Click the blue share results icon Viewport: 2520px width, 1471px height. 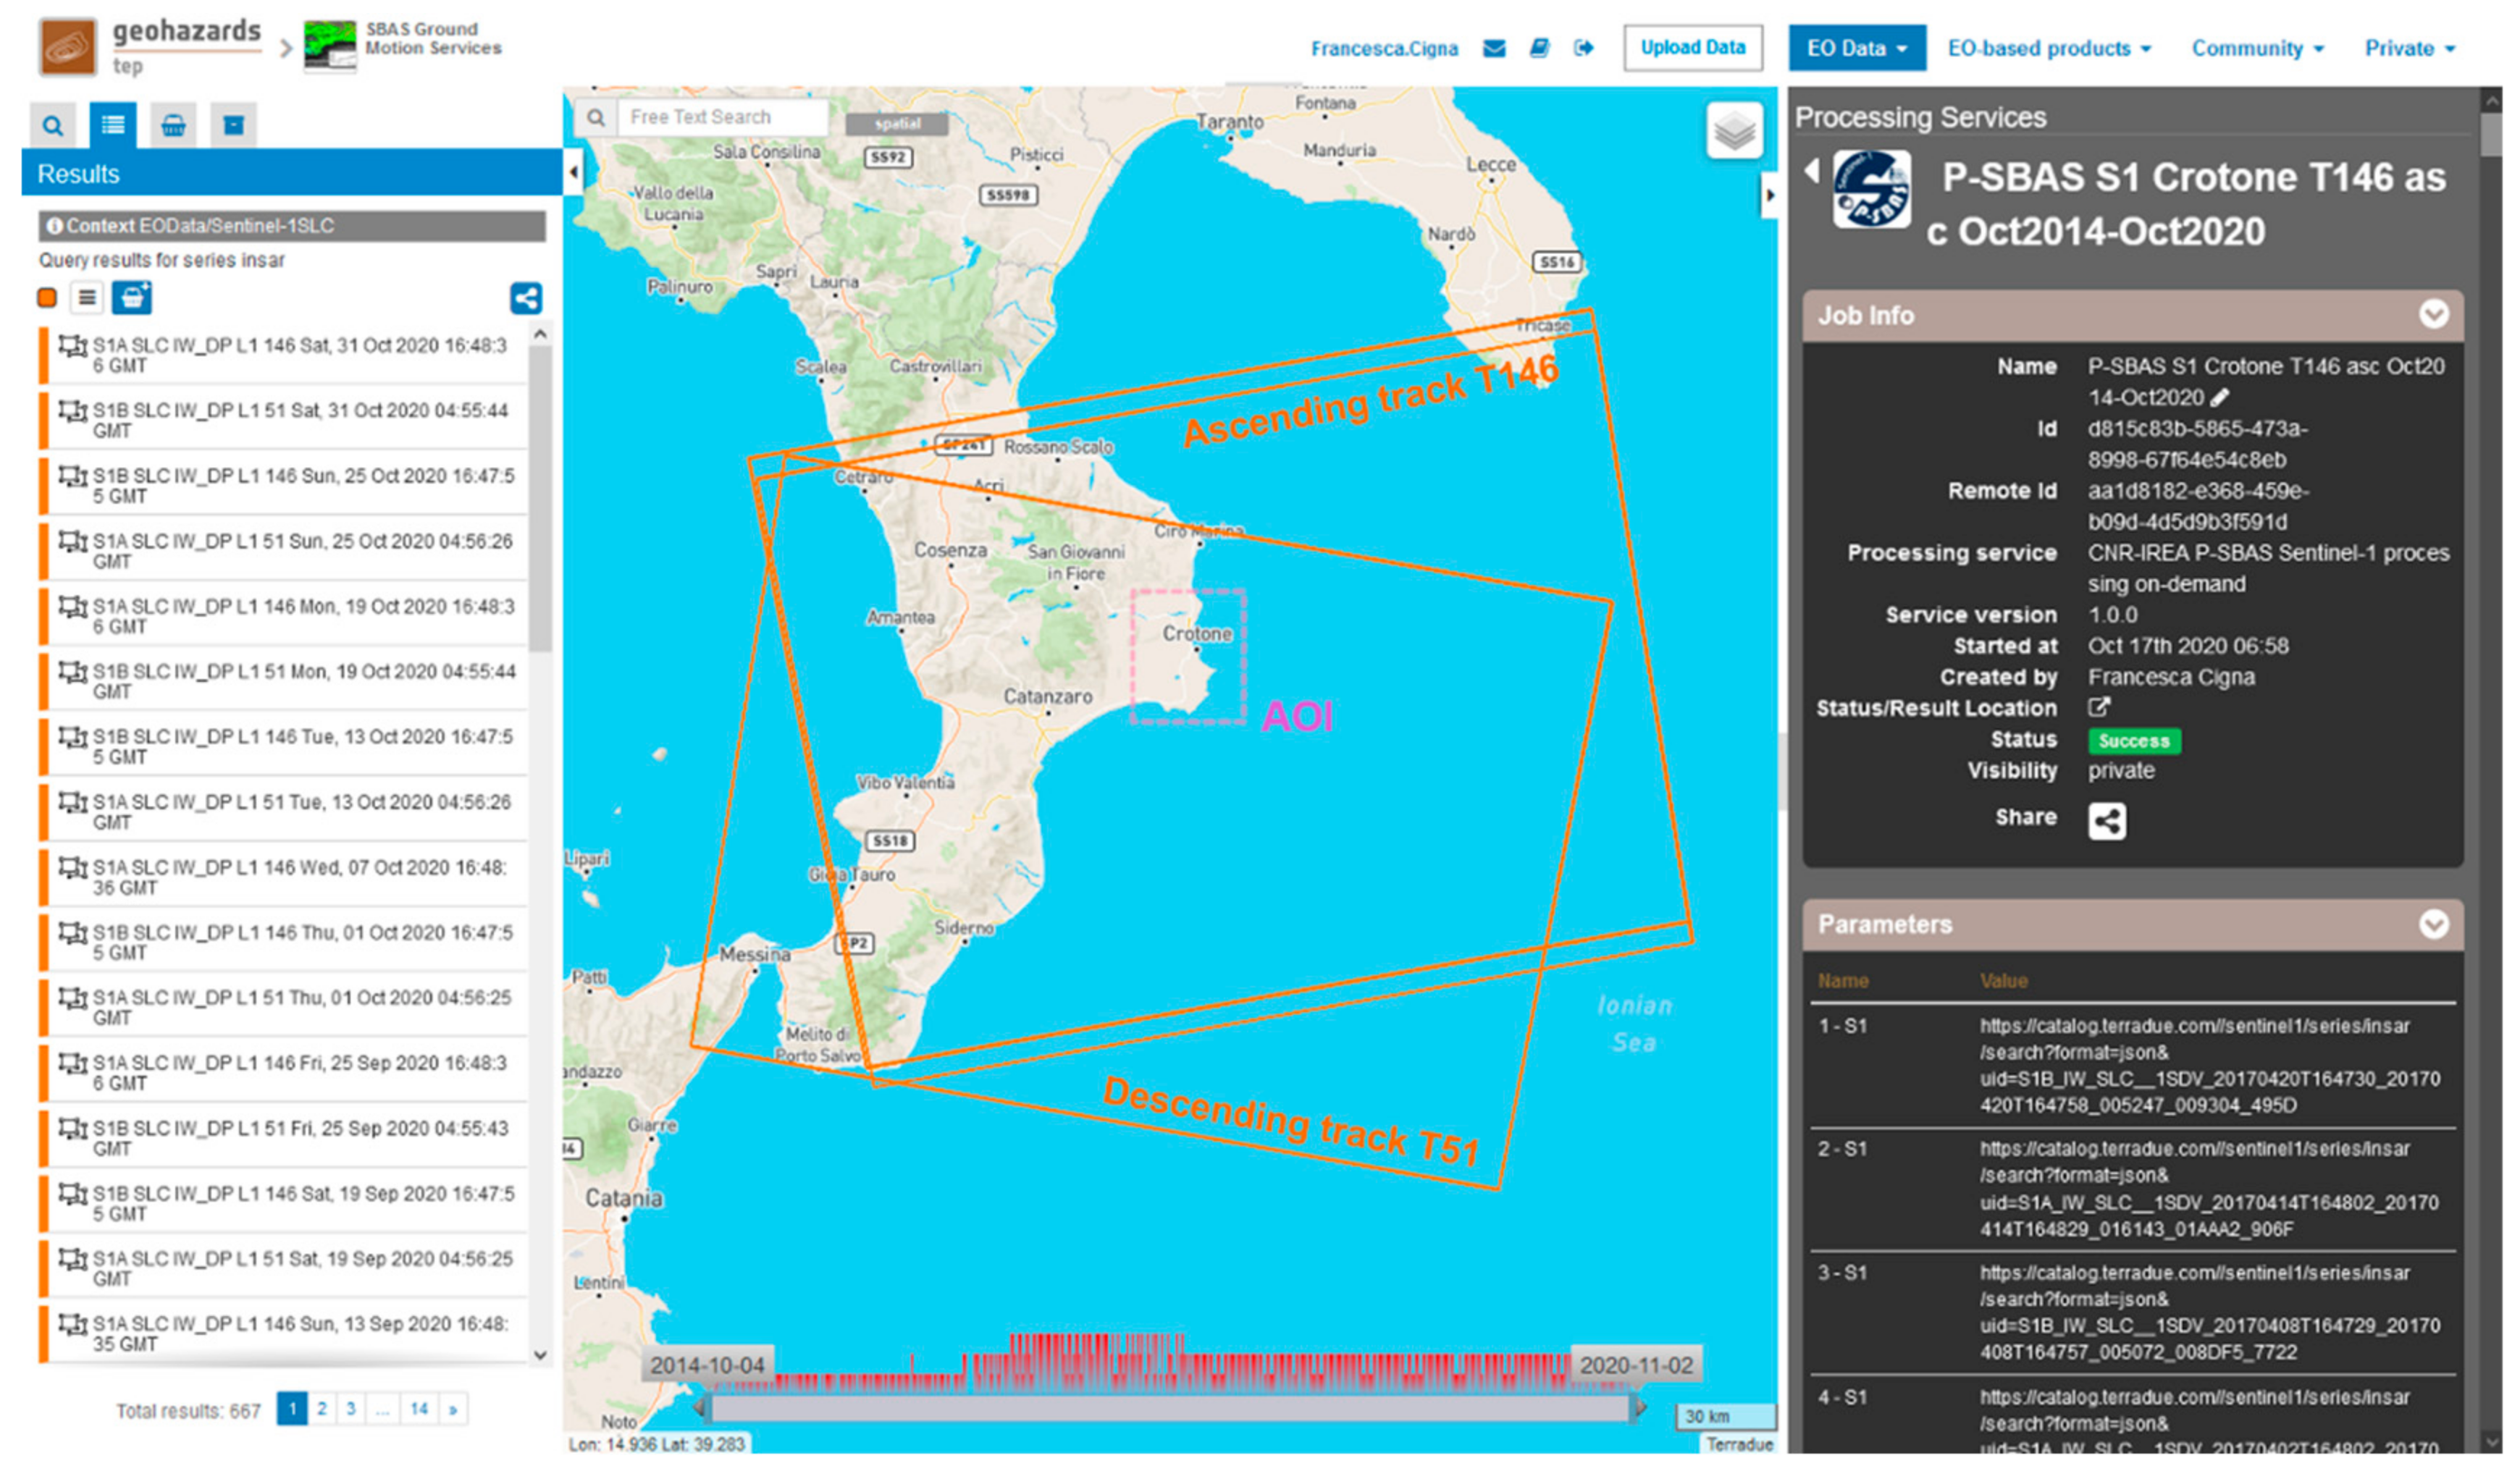526,297
